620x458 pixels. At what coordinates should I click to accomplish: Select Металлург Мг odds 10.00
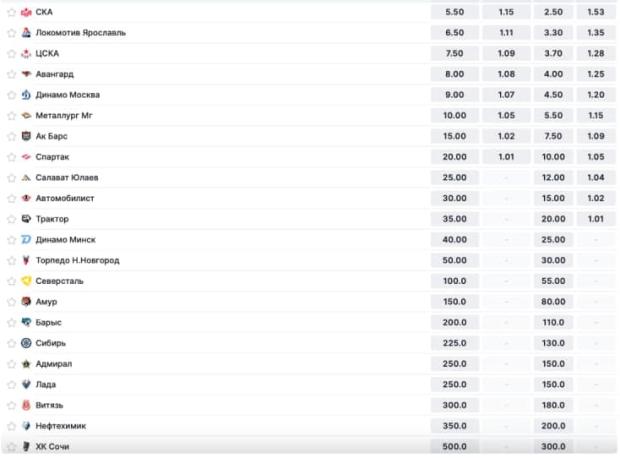coord(455,115)
